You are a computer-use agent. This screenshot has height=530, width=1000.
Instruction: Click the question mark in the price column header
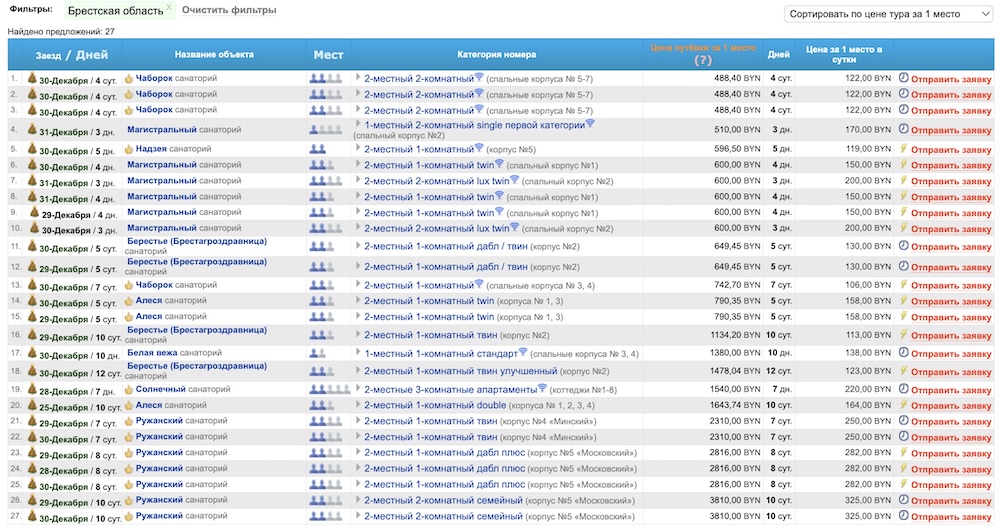tap(702, 60)
